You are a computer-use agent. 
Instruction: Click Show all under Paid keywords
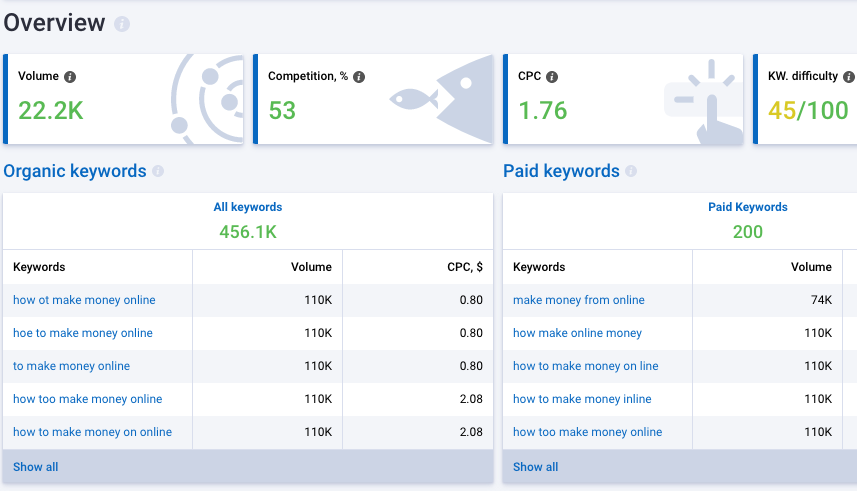click(x=536, y=467)
